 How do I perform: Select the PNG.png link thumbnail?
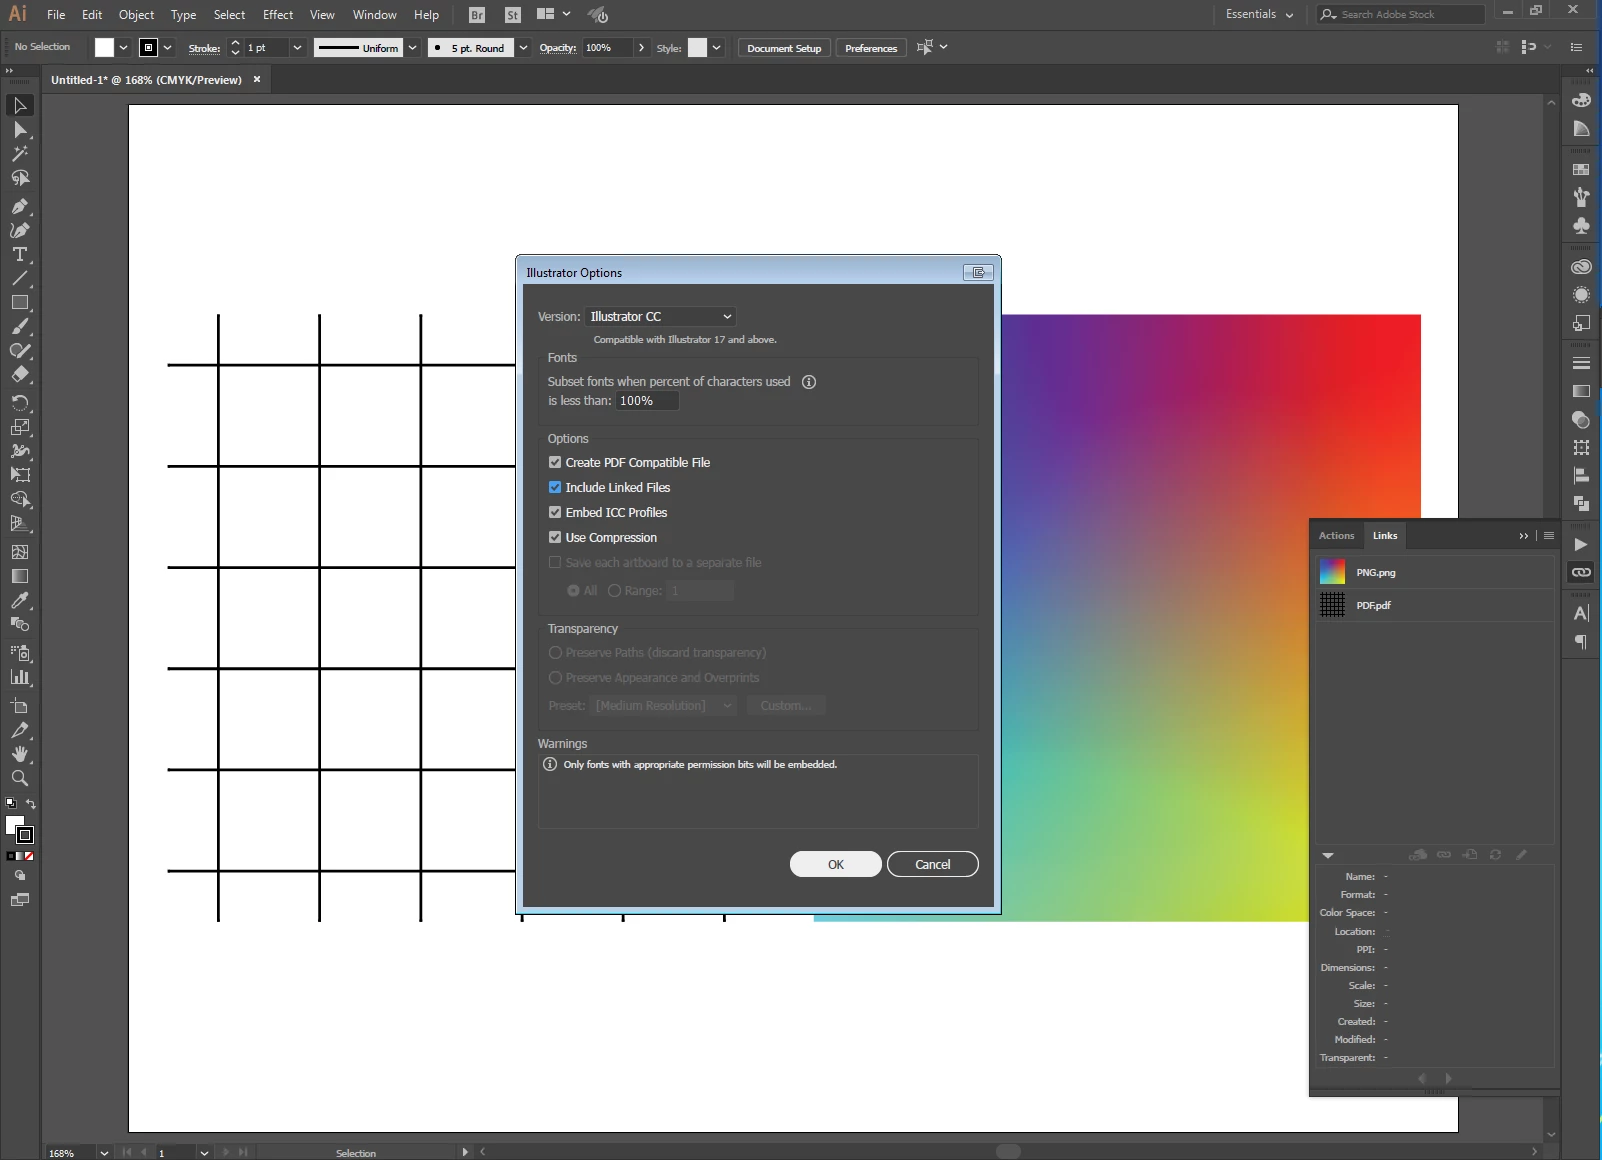point(1332,572)
